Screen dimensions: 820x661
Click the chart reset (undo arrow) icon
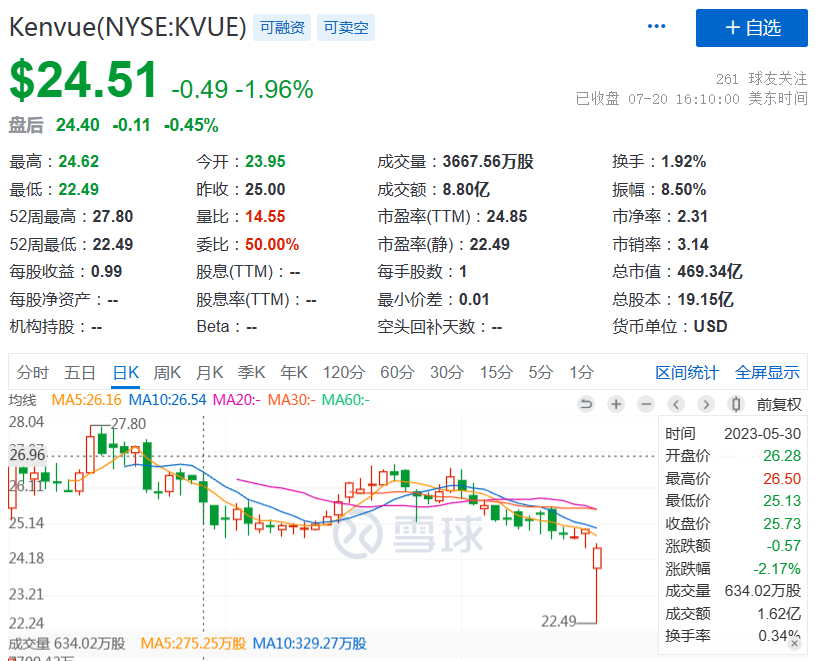coord(586,404)
